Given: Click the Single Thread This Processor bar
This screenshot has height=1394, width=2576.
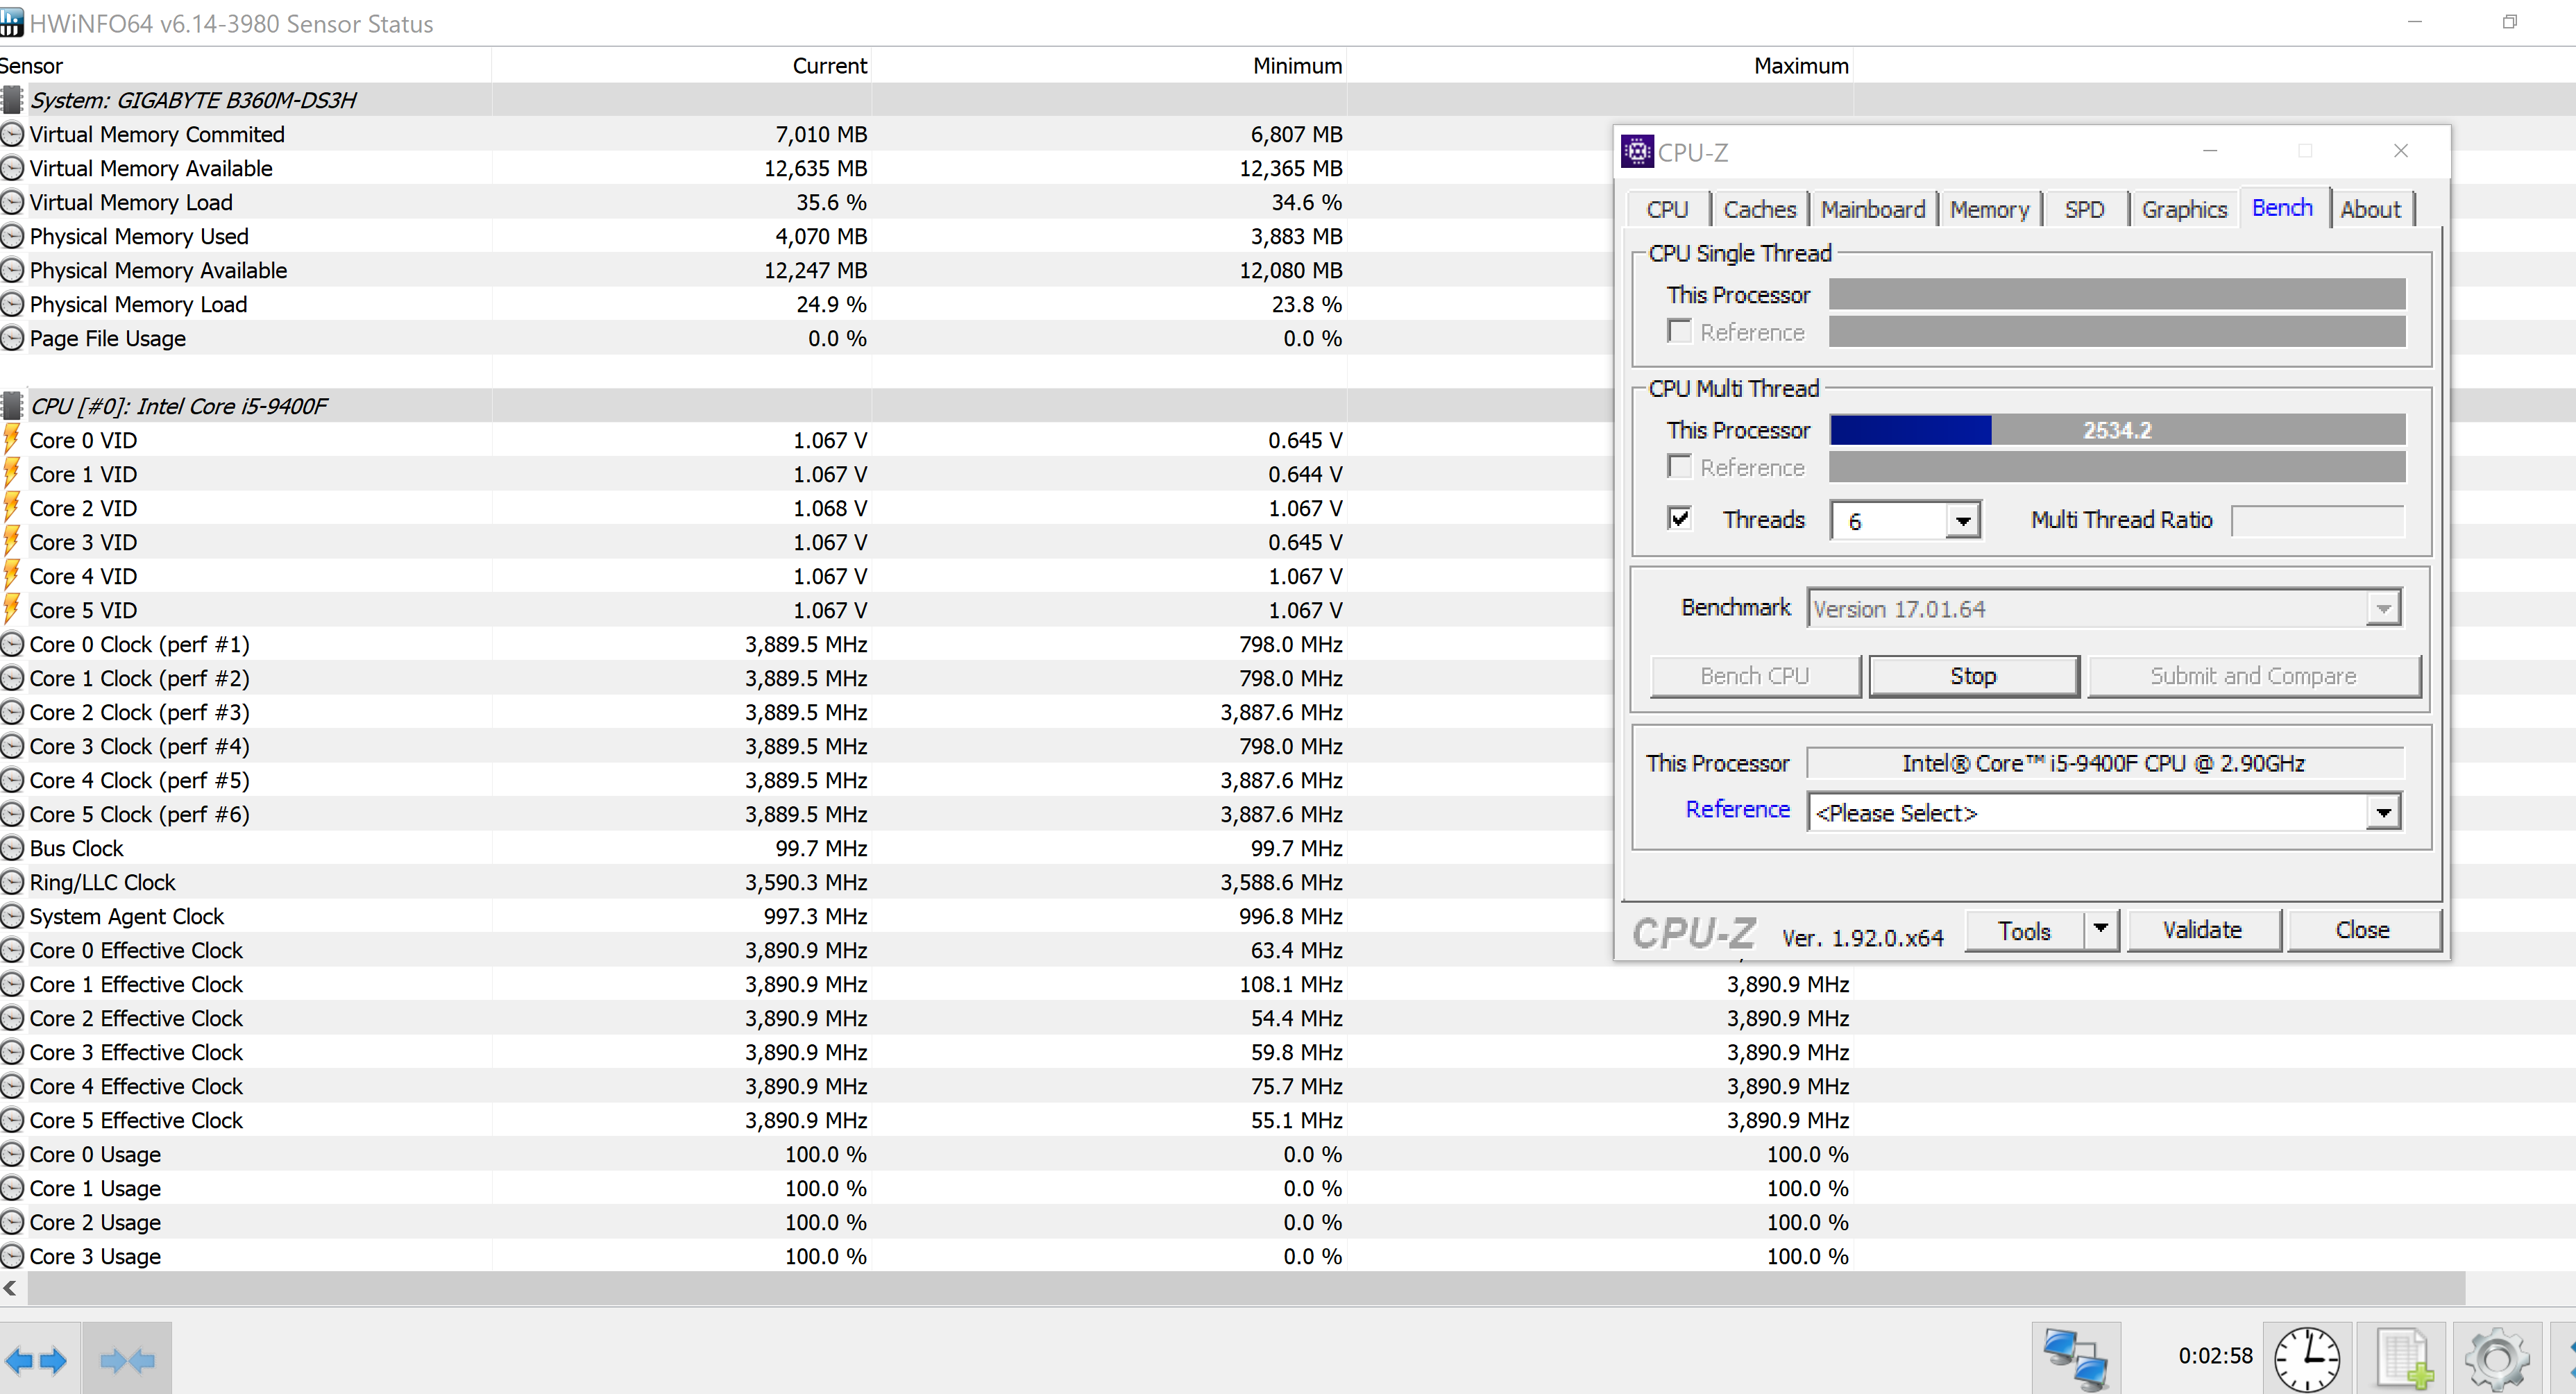Looking at the screenshot, I should [2117, 294].
